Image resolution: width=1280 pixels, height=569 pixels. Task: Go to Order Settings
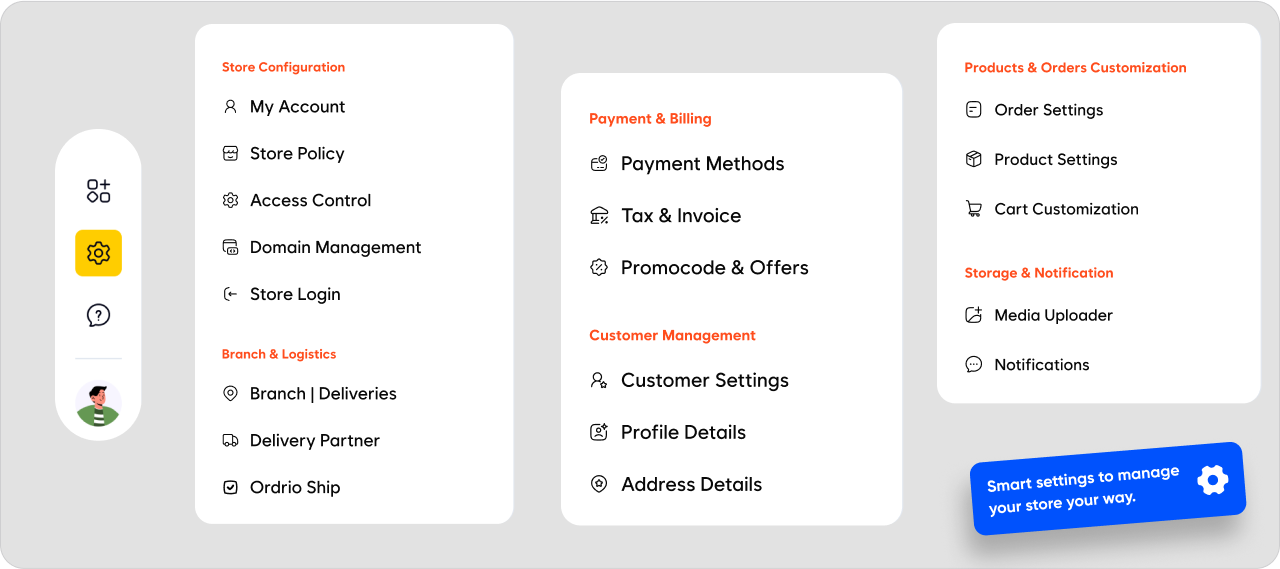point(1048,110)
